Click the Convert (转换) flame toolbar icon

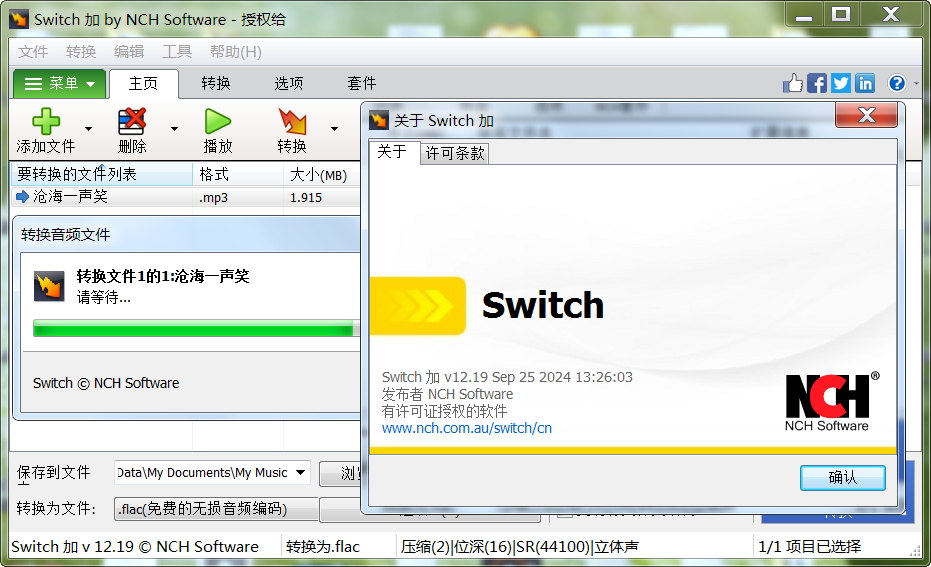(292, 122)
